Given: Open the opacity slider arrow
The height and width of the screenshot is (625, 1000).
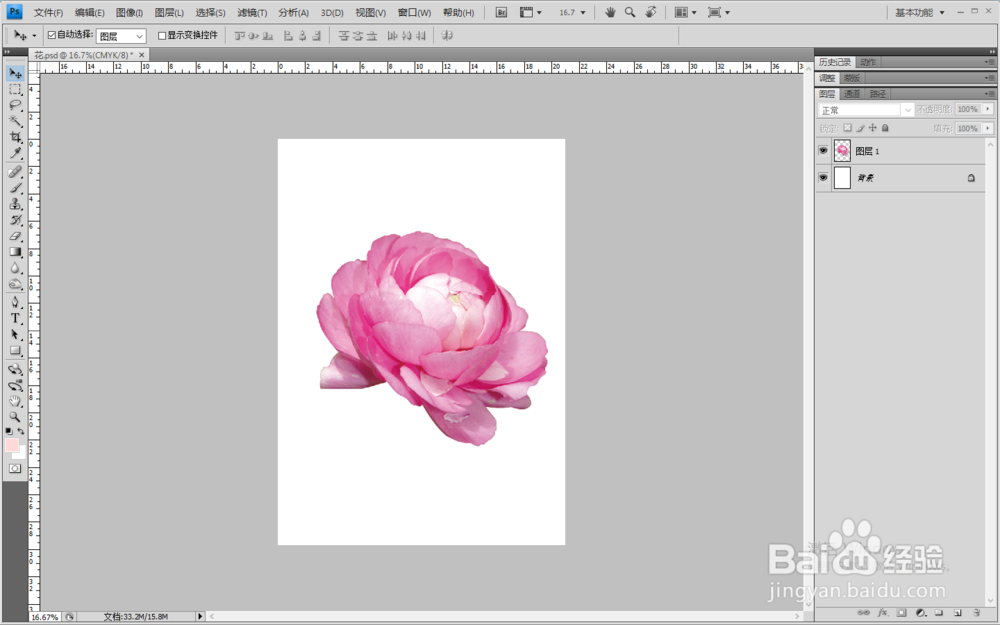Looking at the screenshot, I should [988, 109].
